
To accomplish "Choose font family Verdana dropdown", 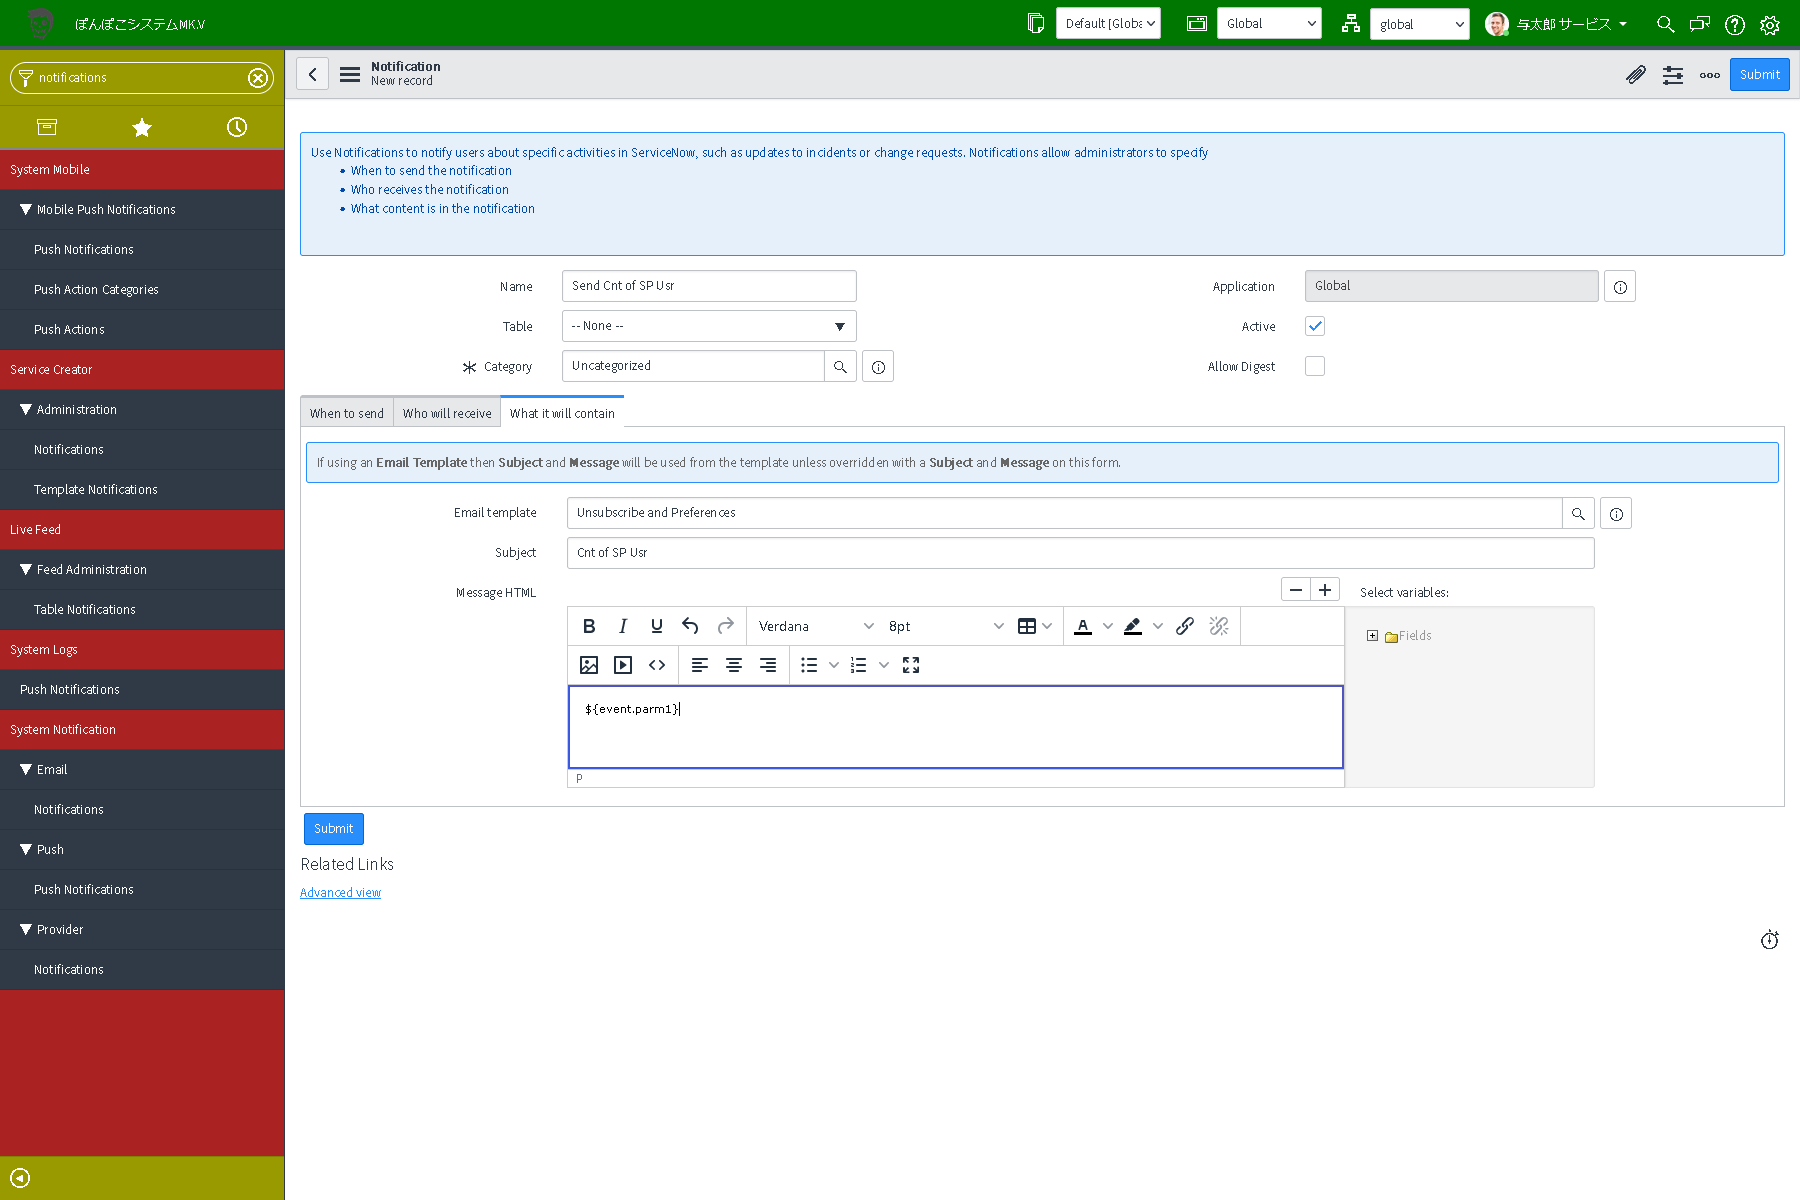I will (815, 626).
